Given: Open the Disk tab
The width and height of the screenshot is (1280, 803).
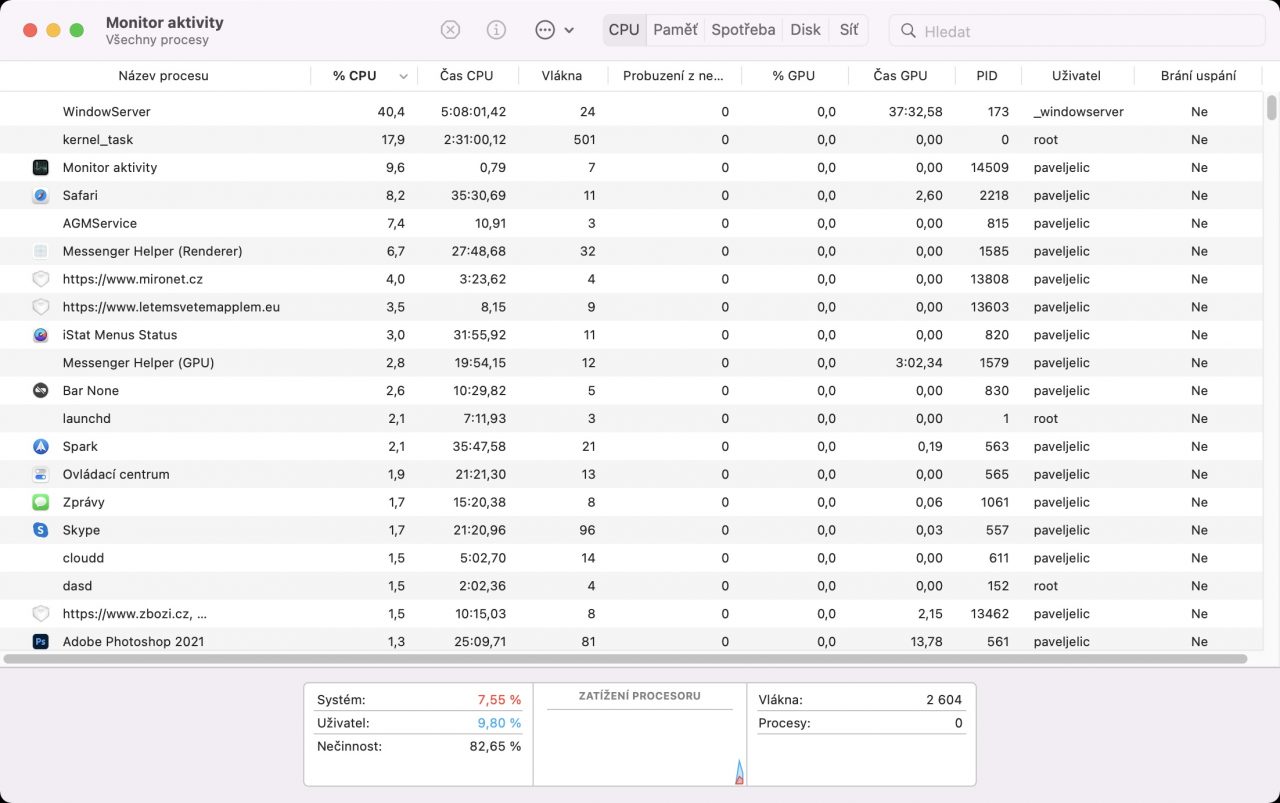Looking at the screenshot, I should pos(805,30).
